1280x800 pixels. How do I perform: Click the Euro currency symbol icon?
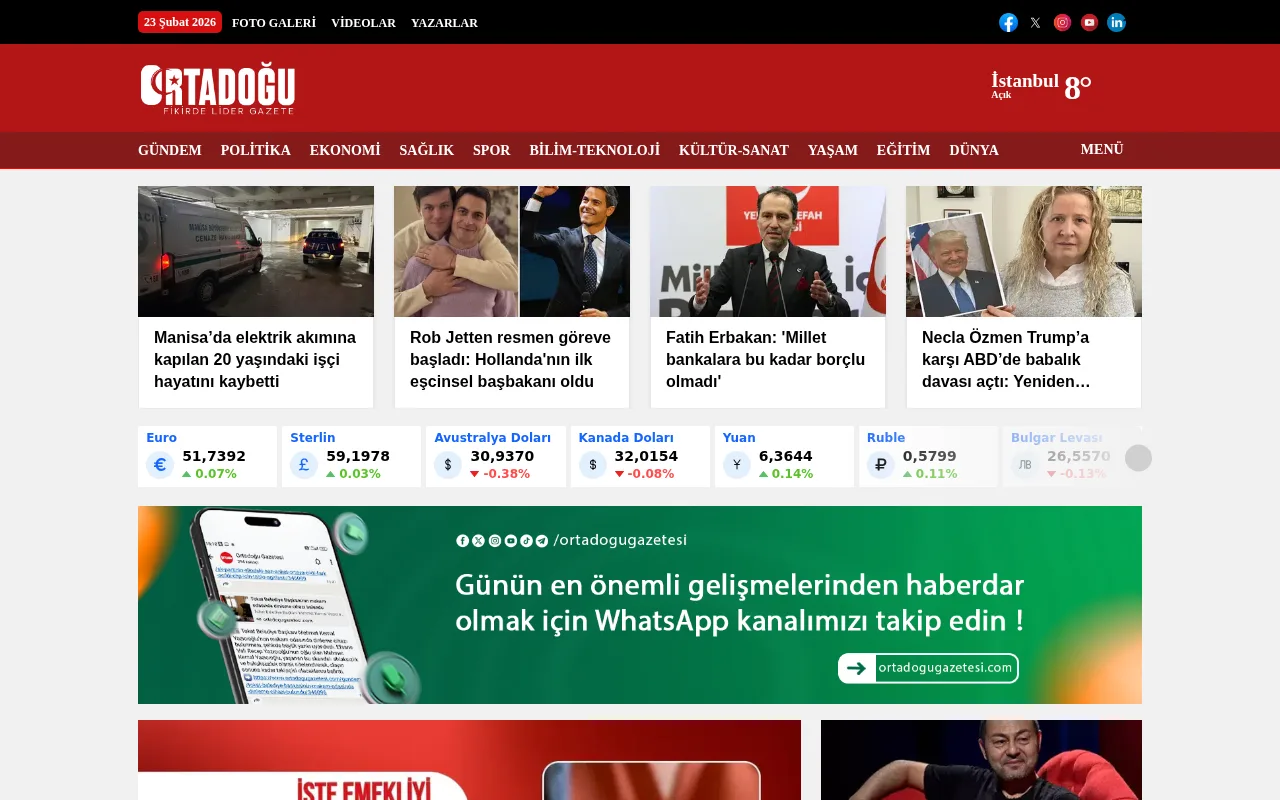pos(160,464)
